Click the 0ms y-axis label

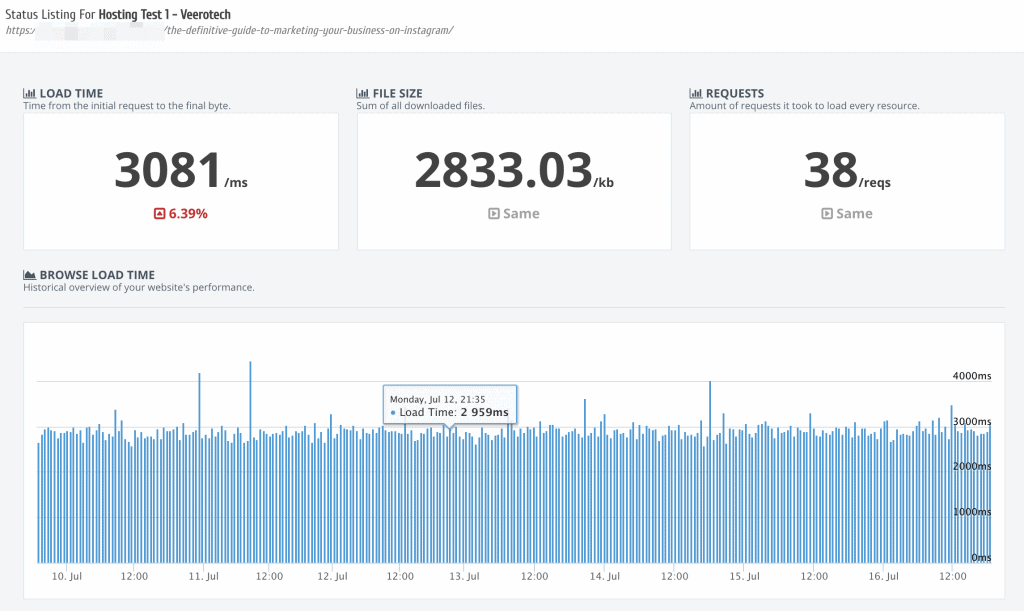(x=980, y=558)
